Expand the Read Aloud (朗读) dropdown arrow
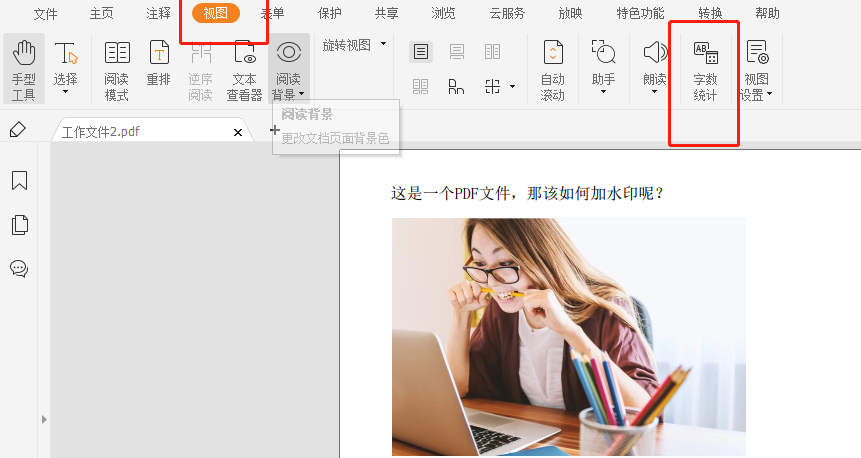Image resolution: width=861 pixels, height=458 pixels. [x=655, y=92]
